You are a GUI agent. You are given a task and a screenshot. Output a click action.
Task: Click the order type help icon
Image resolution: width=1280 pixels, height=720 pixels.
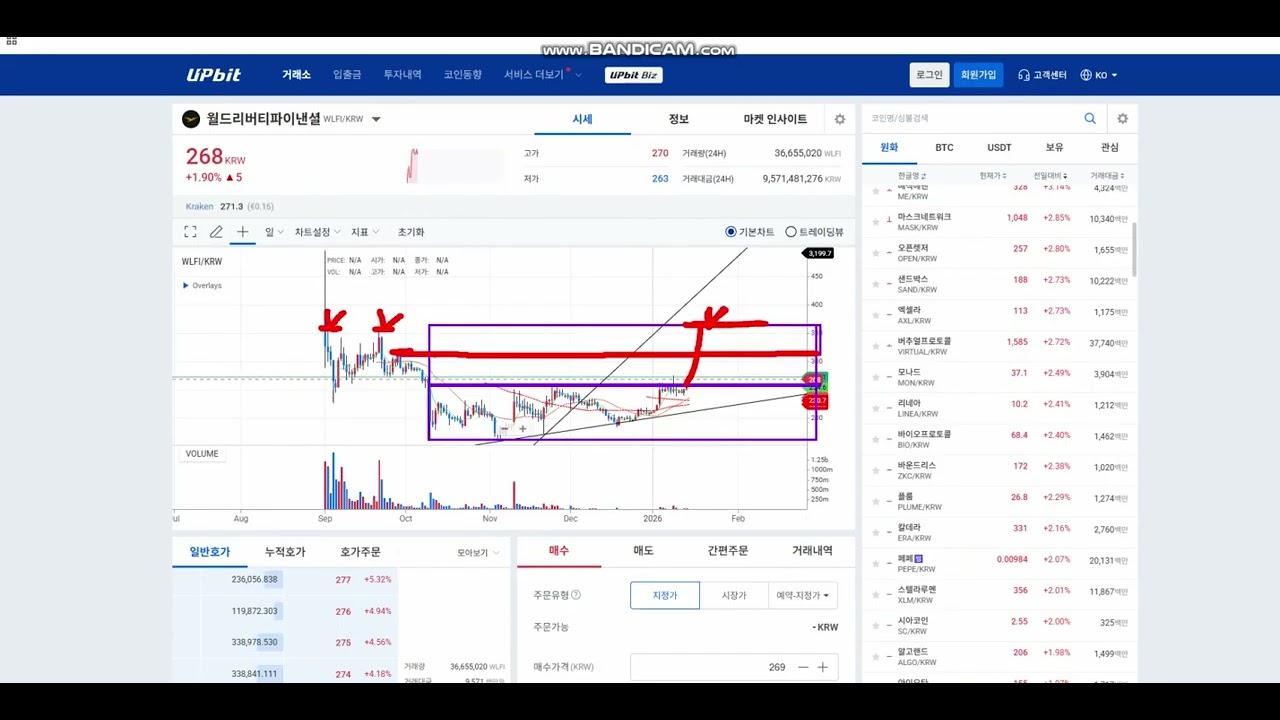pyautogui.click(x=576, y=595)
